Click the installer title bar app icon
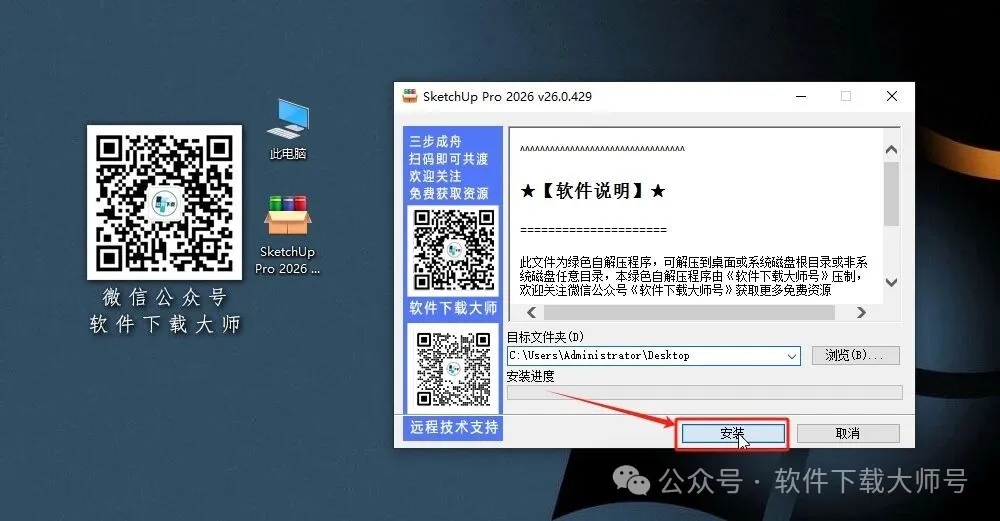Image resolution: width=1000 pixels, height=521 pixels. [x=409, y=96]
